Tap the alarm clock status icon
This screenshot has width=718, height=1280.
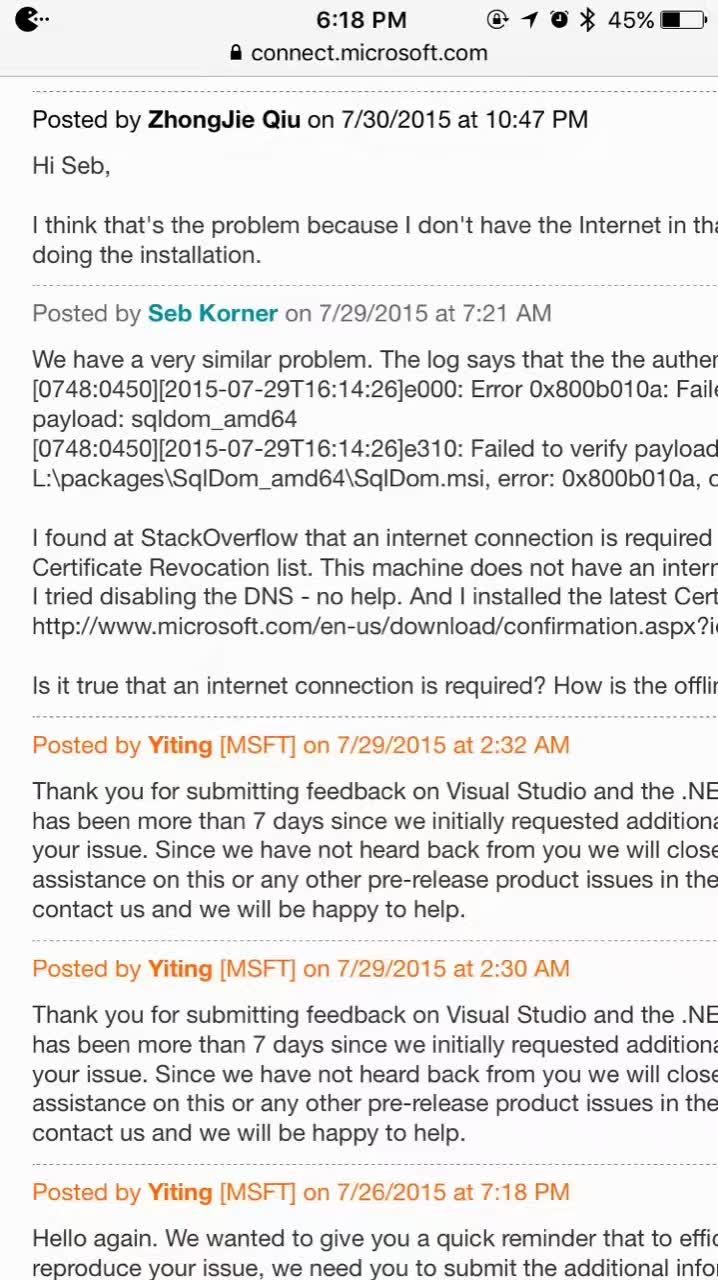[x=559, y=19]
